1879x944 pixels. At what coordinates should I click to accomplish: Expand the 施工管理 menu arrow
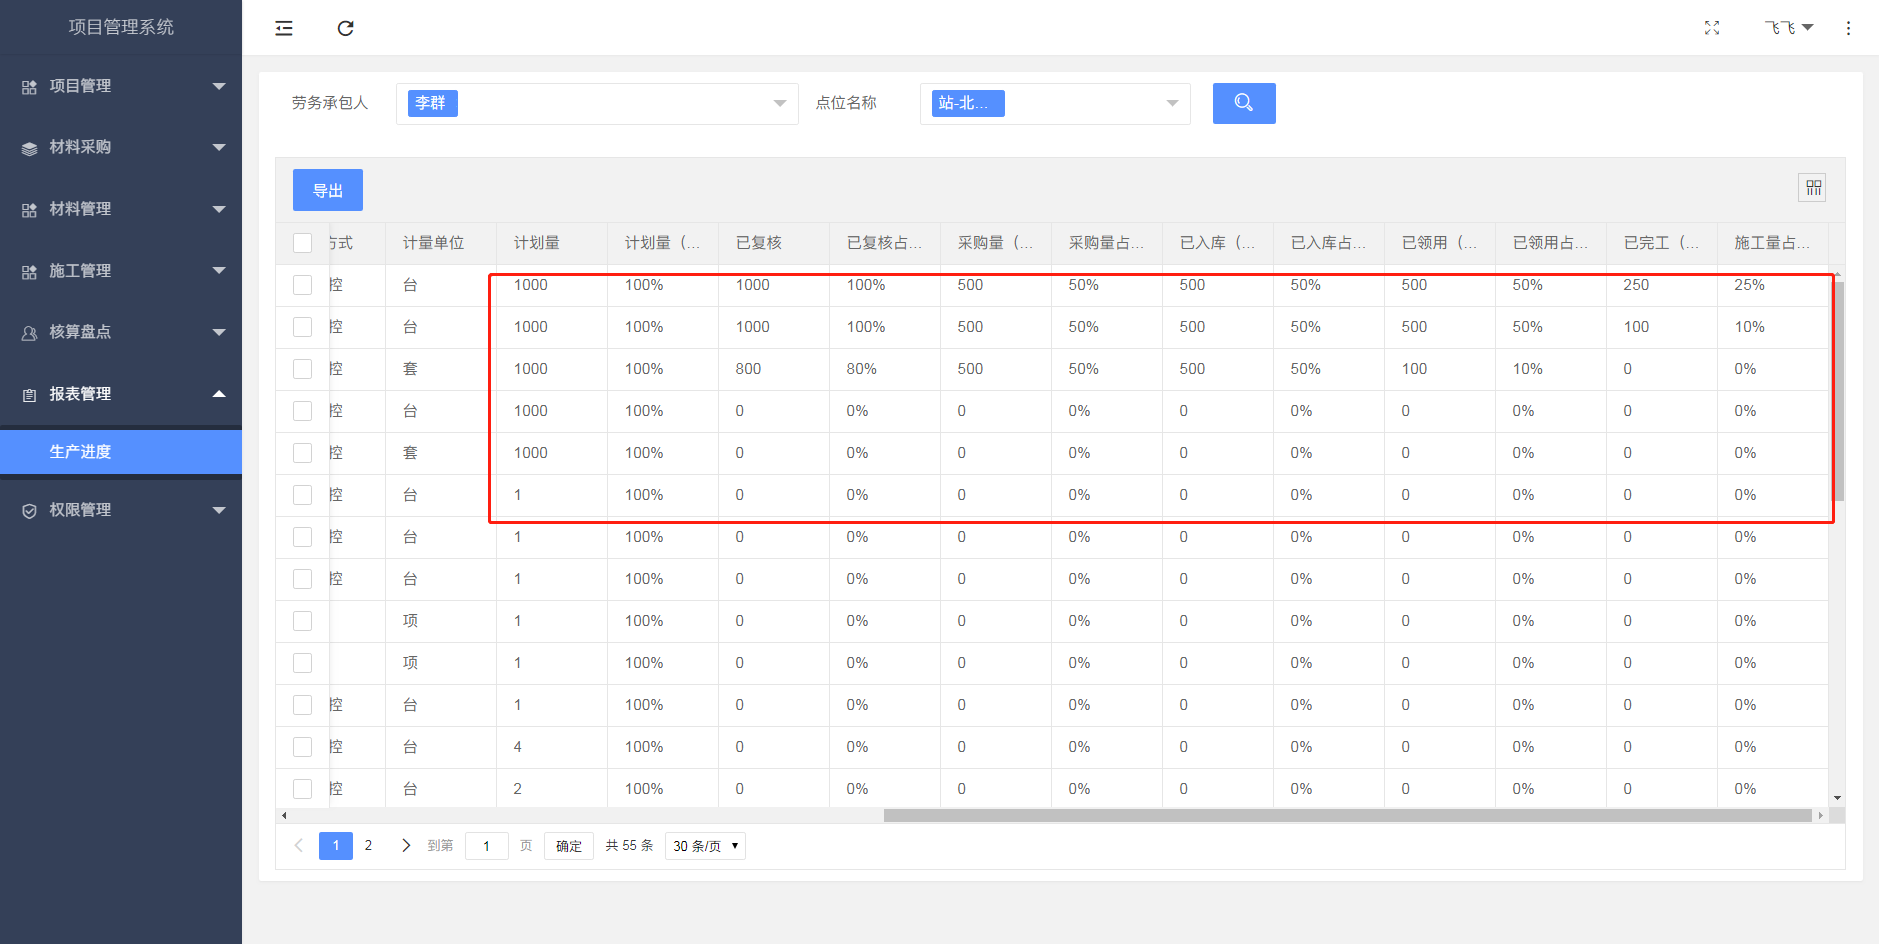click(219, 270)
